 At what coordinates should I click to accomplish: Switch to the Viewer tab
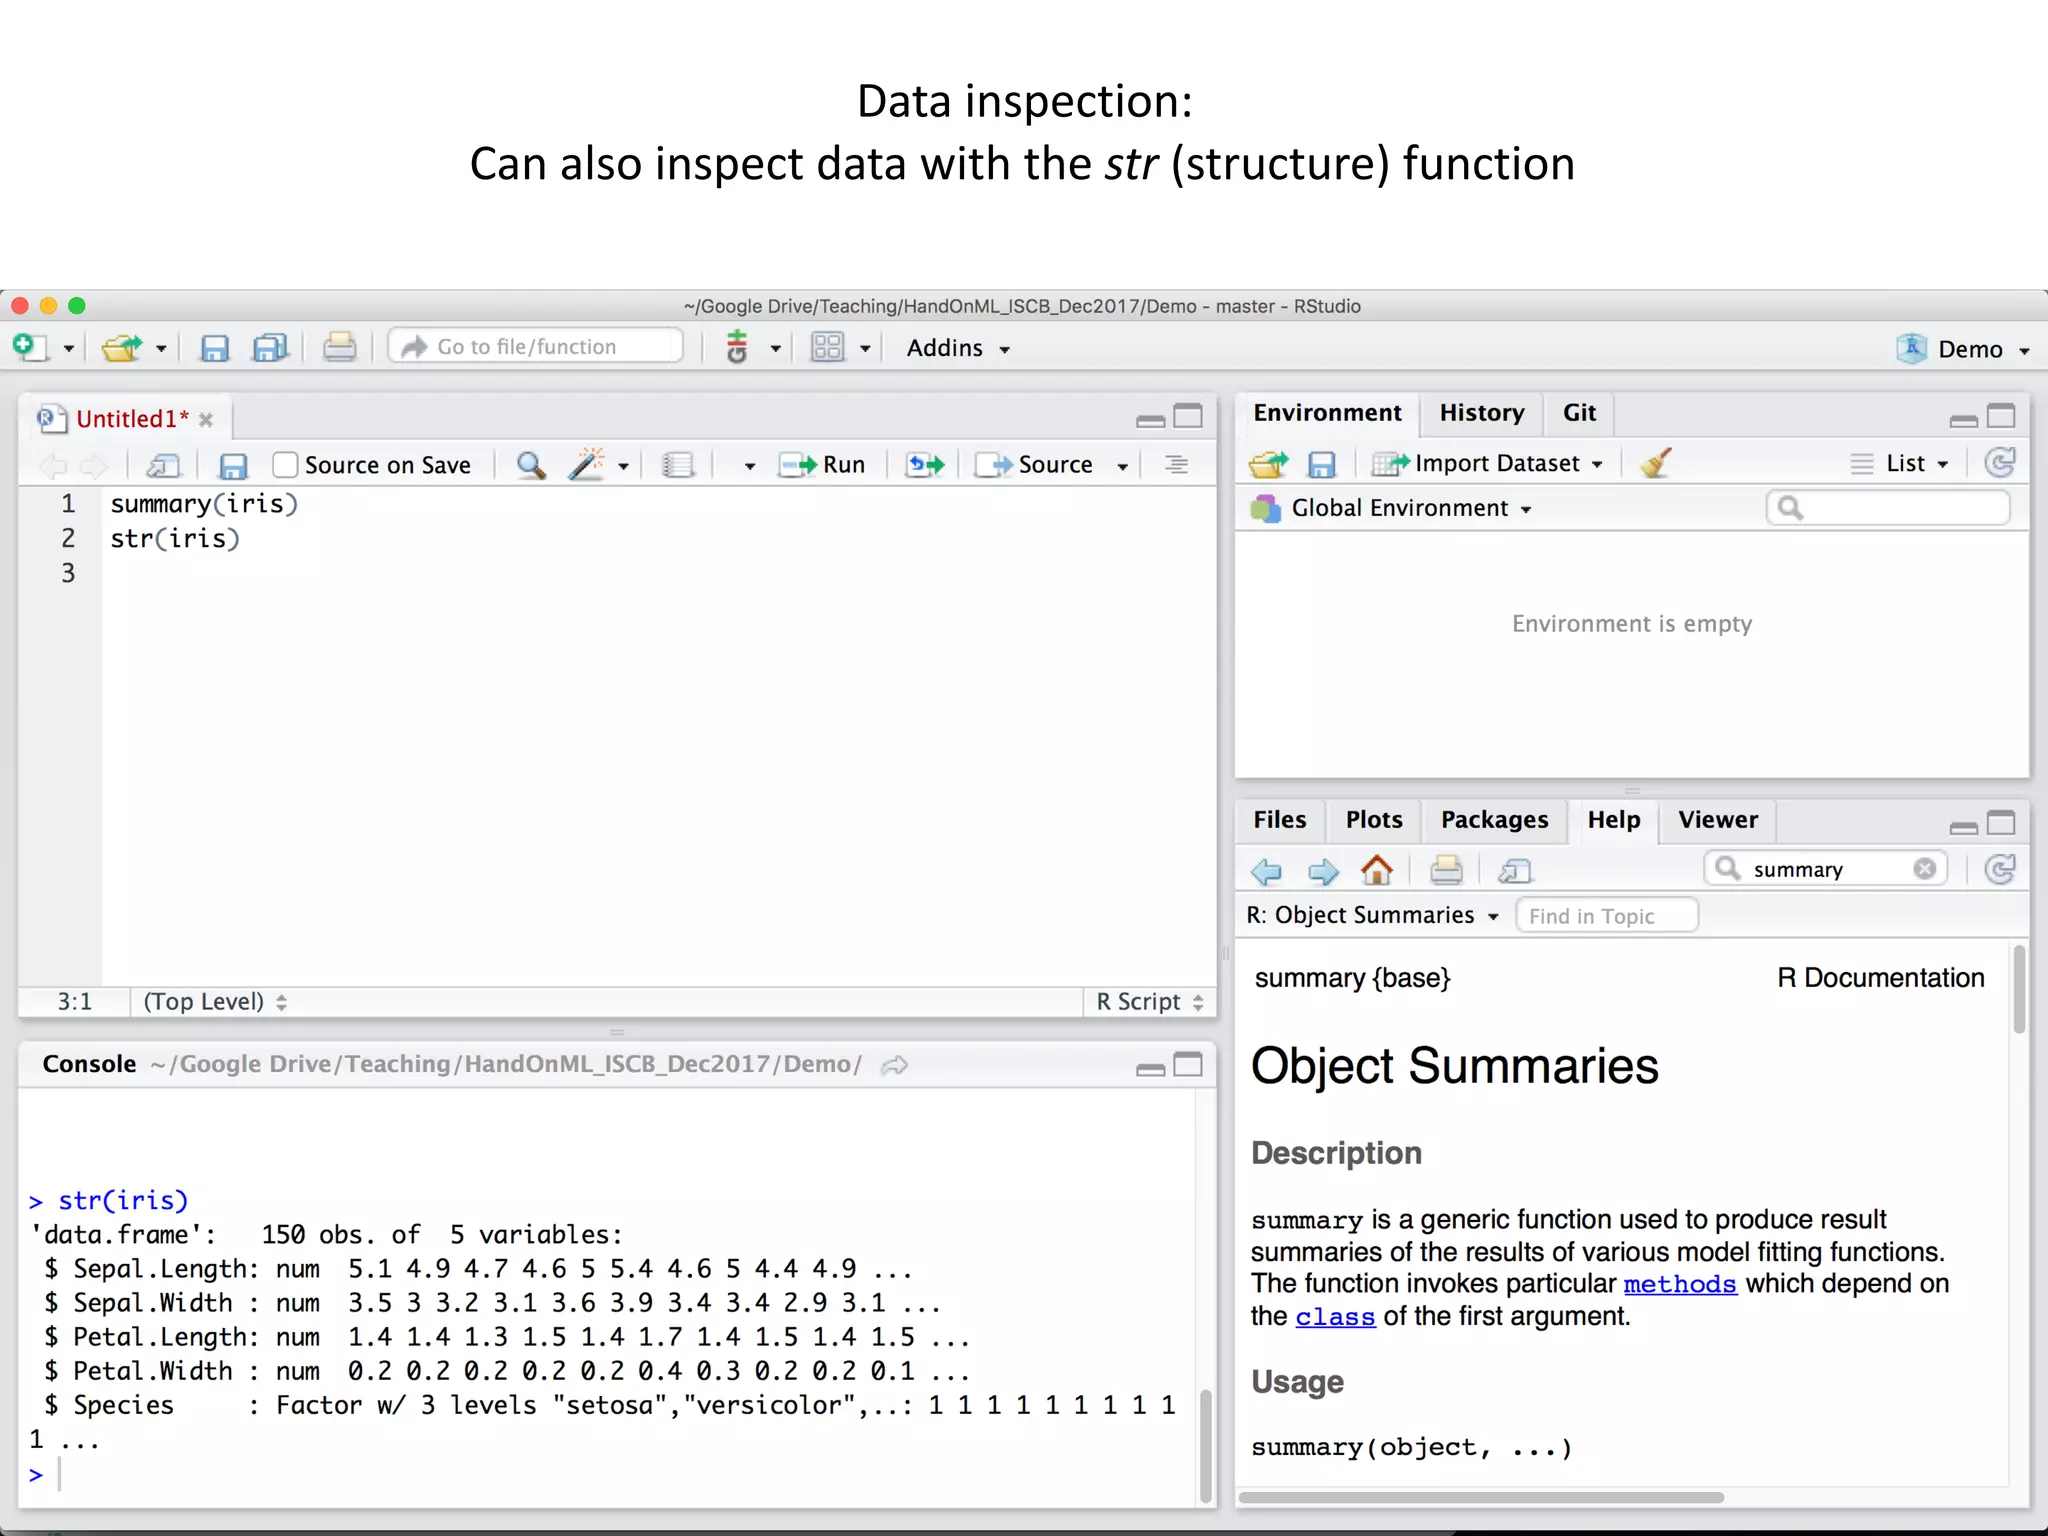pos(1717,820)
